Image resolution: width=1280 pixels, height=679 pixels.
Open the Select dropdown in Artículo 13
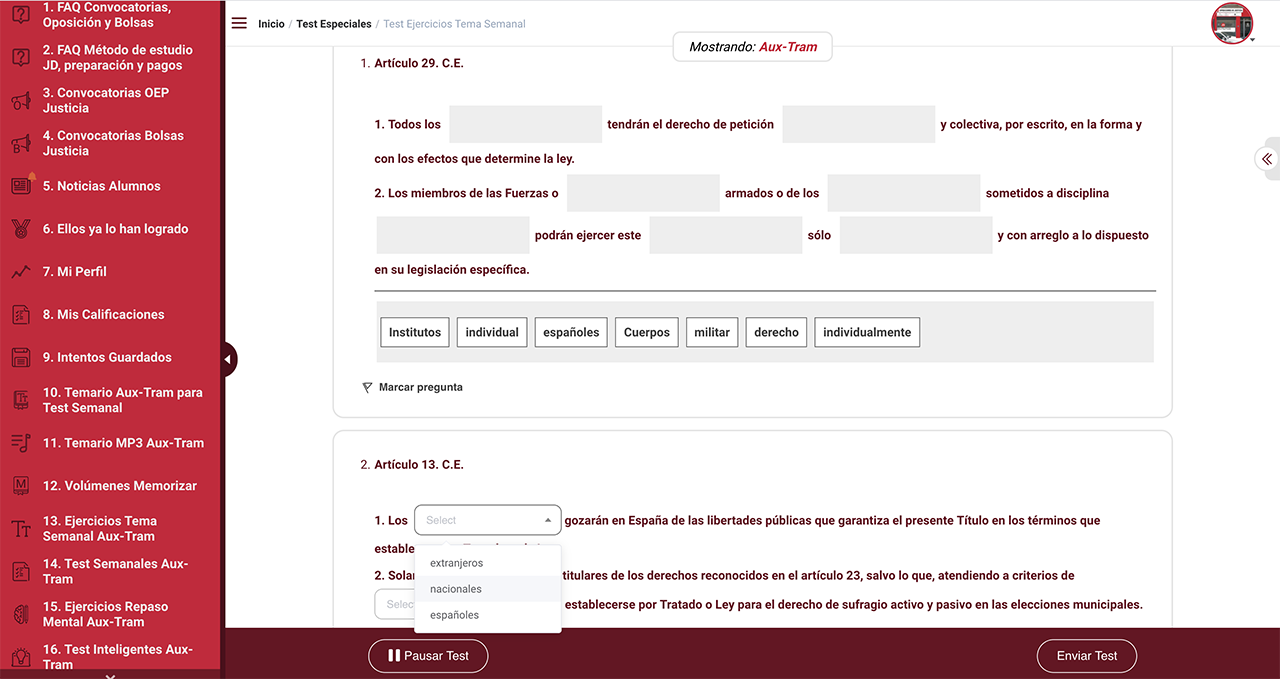pyautogui.click(x=488, y=520)
